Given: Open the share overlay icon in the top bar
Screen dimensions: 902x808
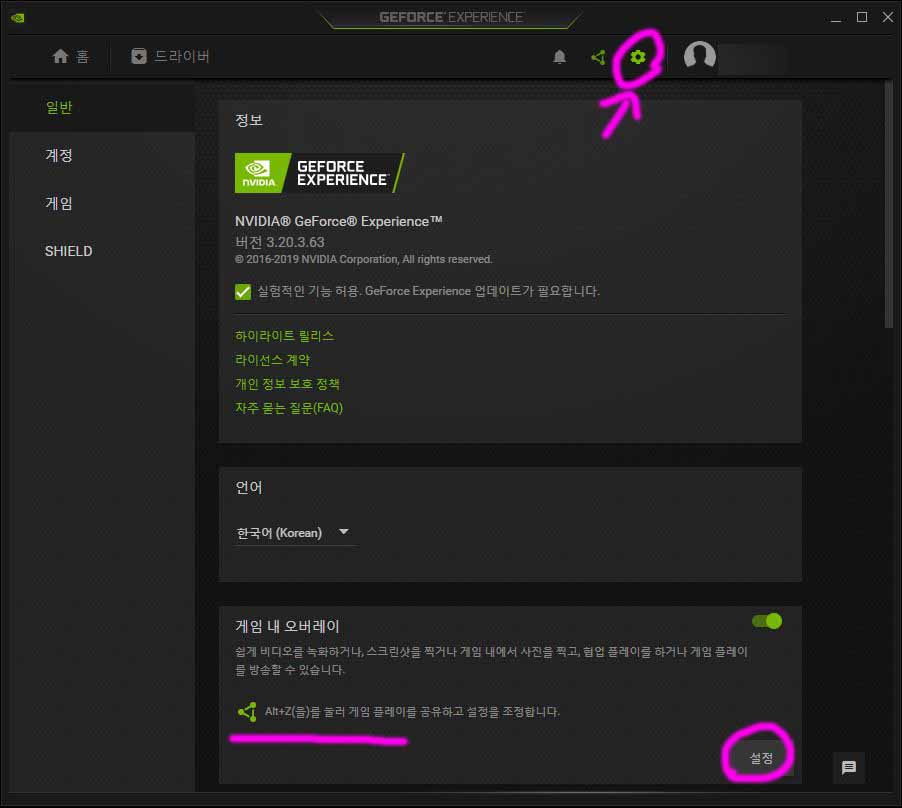Looking at the screenshot, I should (598, 57).
